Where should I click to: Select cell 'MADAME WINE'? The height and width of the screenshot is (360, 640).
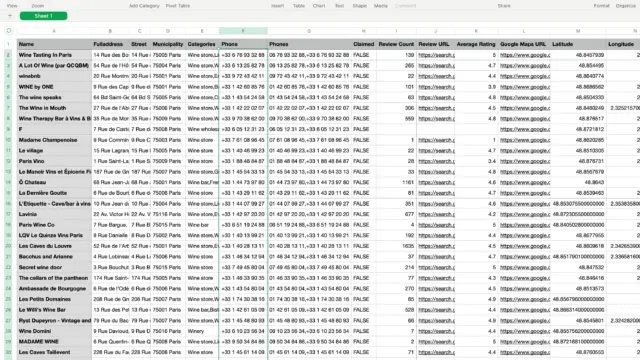[54, 341]
